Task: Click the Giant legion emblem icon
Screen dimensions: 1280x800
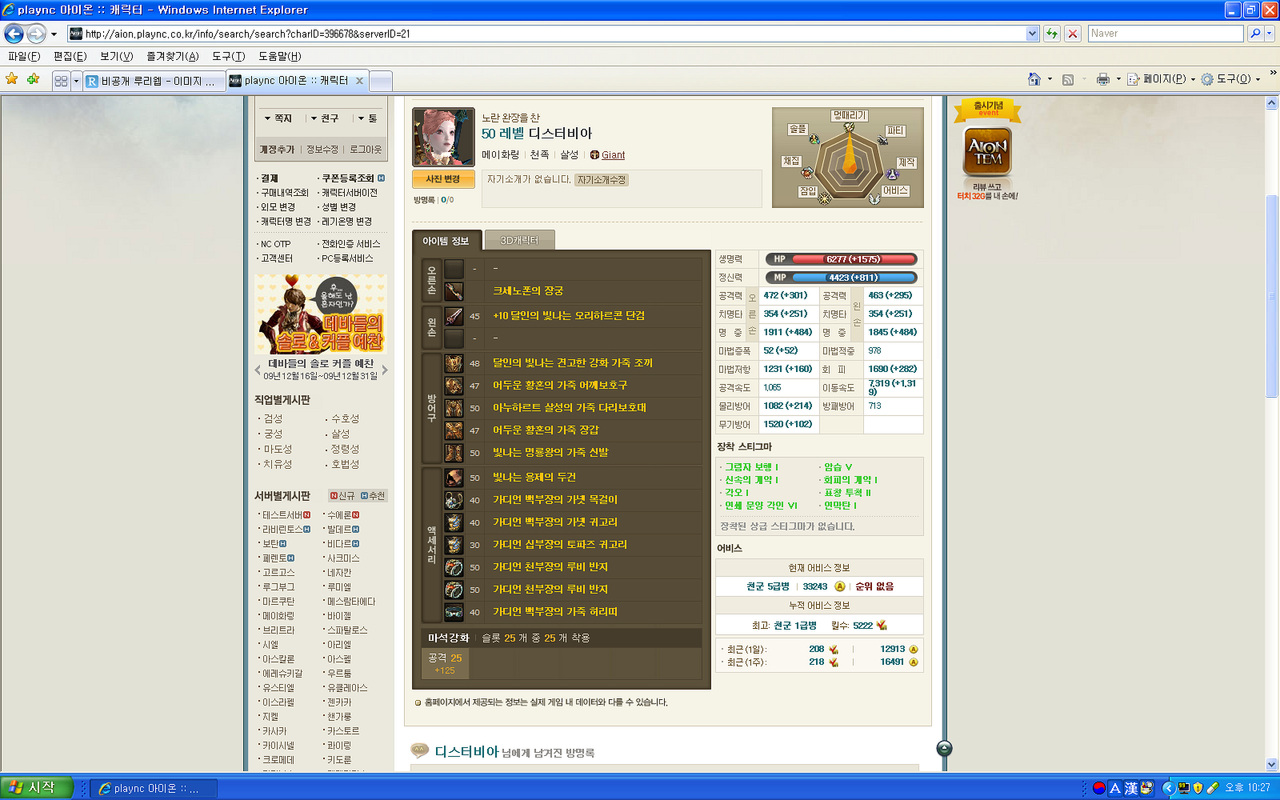Action: click(594, 155)
